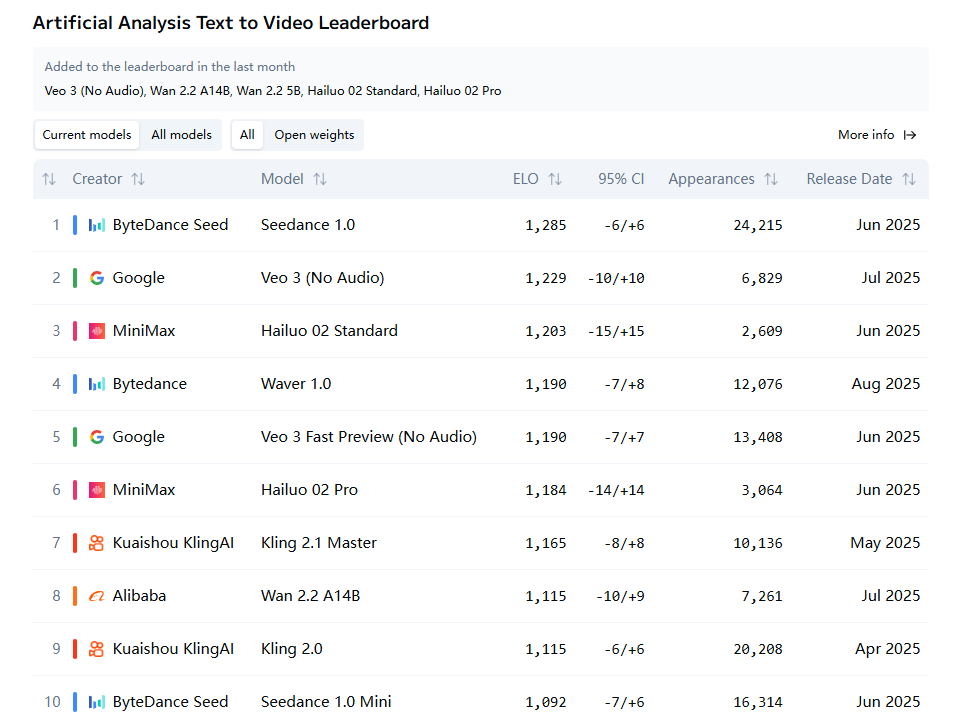Click the orange color bar beside Alibaba

point(75,596)
